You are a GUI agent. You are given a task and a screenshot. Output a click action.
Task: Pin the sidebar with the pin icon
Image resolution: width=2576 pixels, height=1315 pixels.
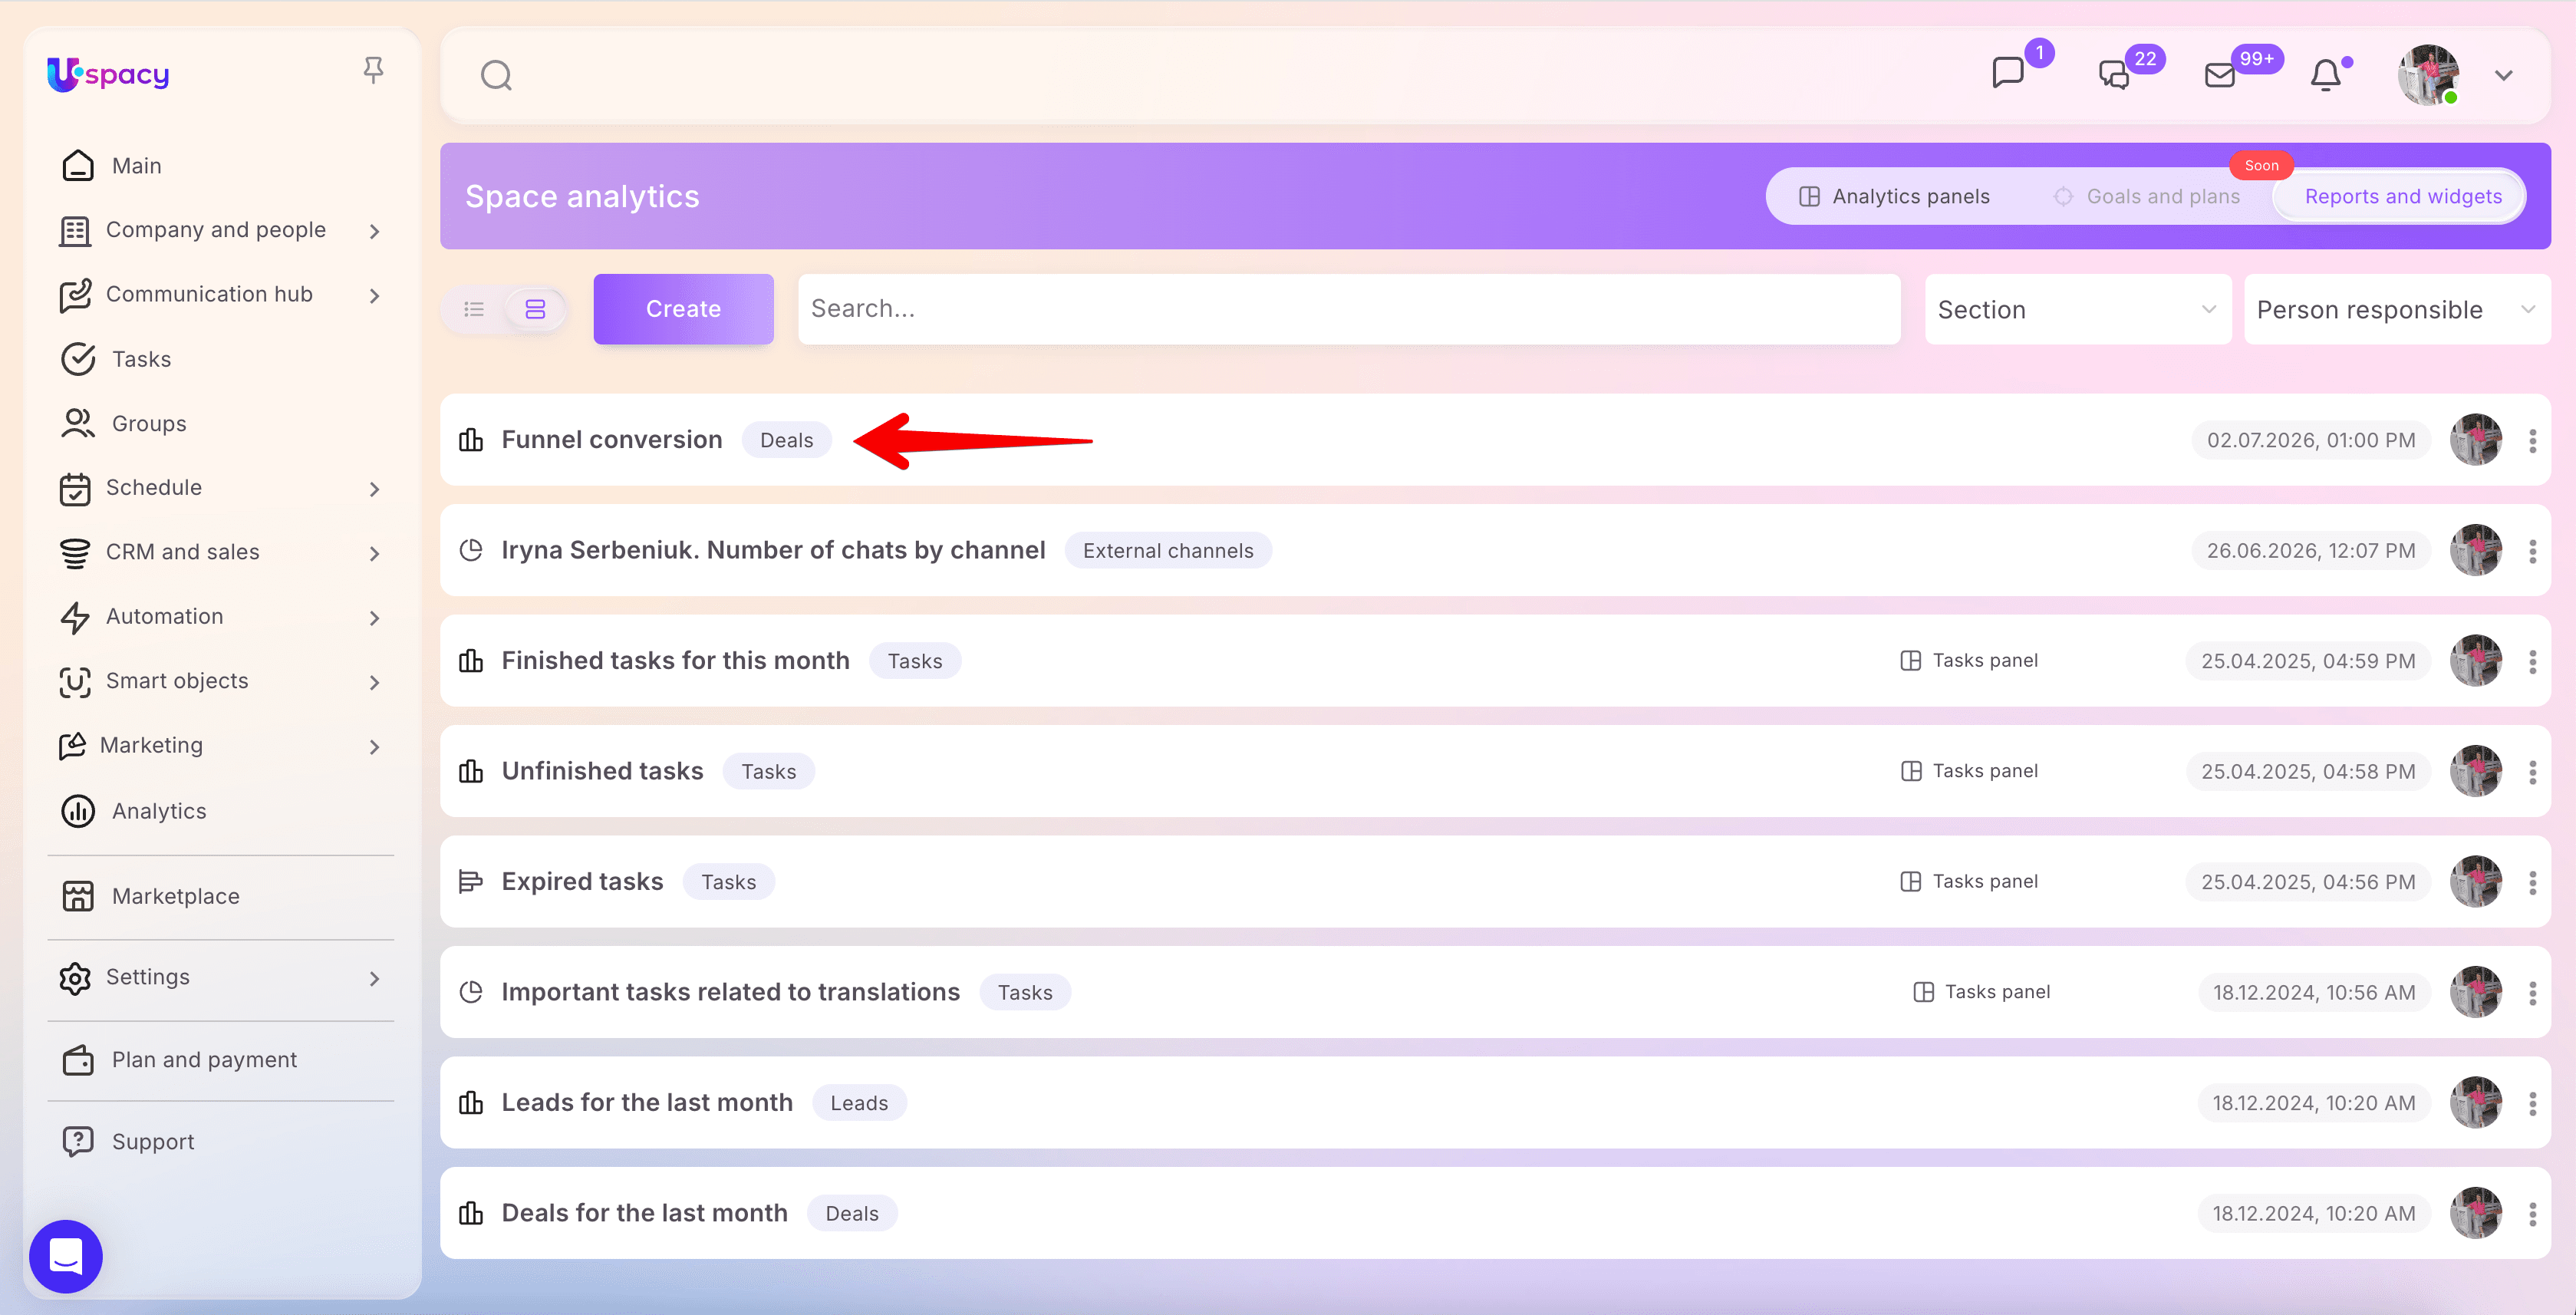click(373, 70)
